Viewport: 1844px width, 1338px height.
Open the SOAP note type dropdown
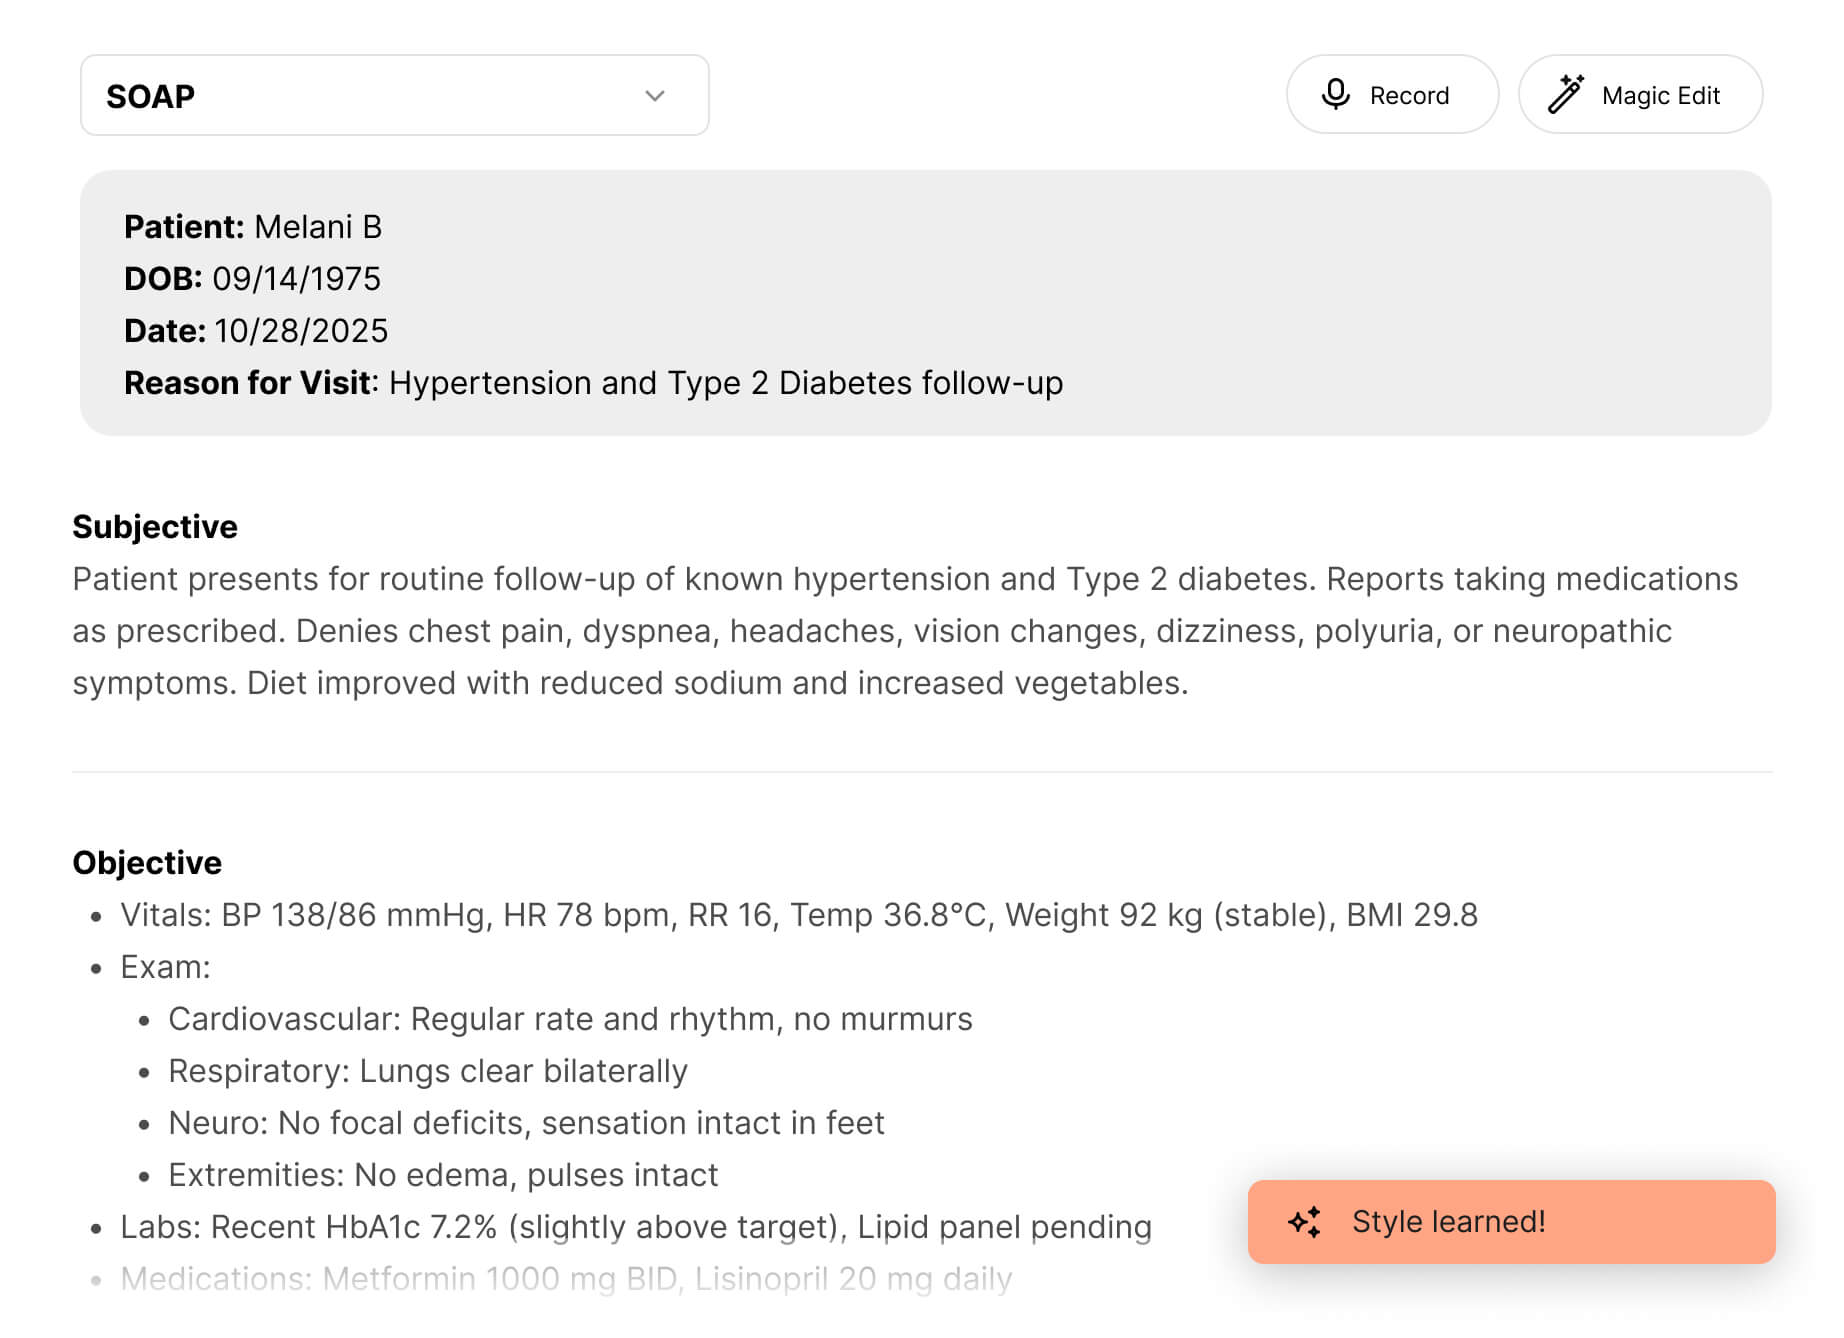(394, 96)
